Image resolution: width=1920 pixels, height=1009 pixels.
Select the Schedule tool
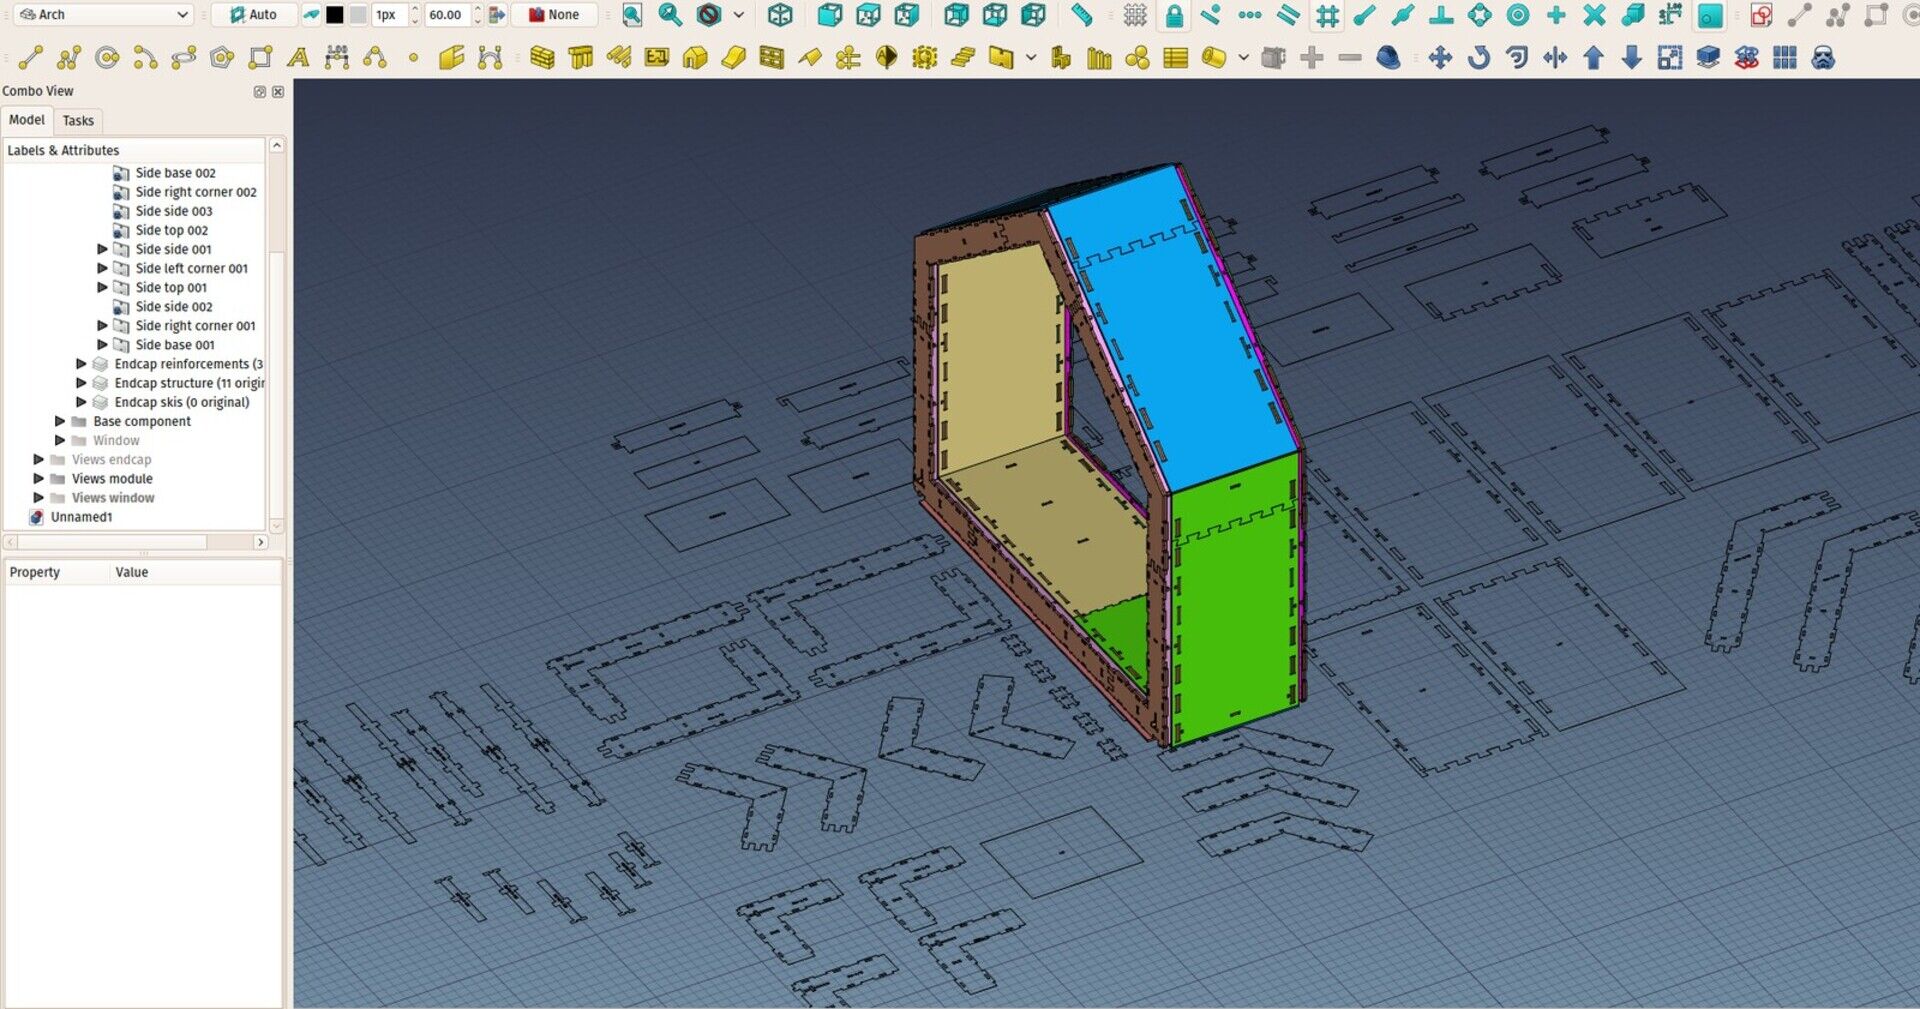1176,58
